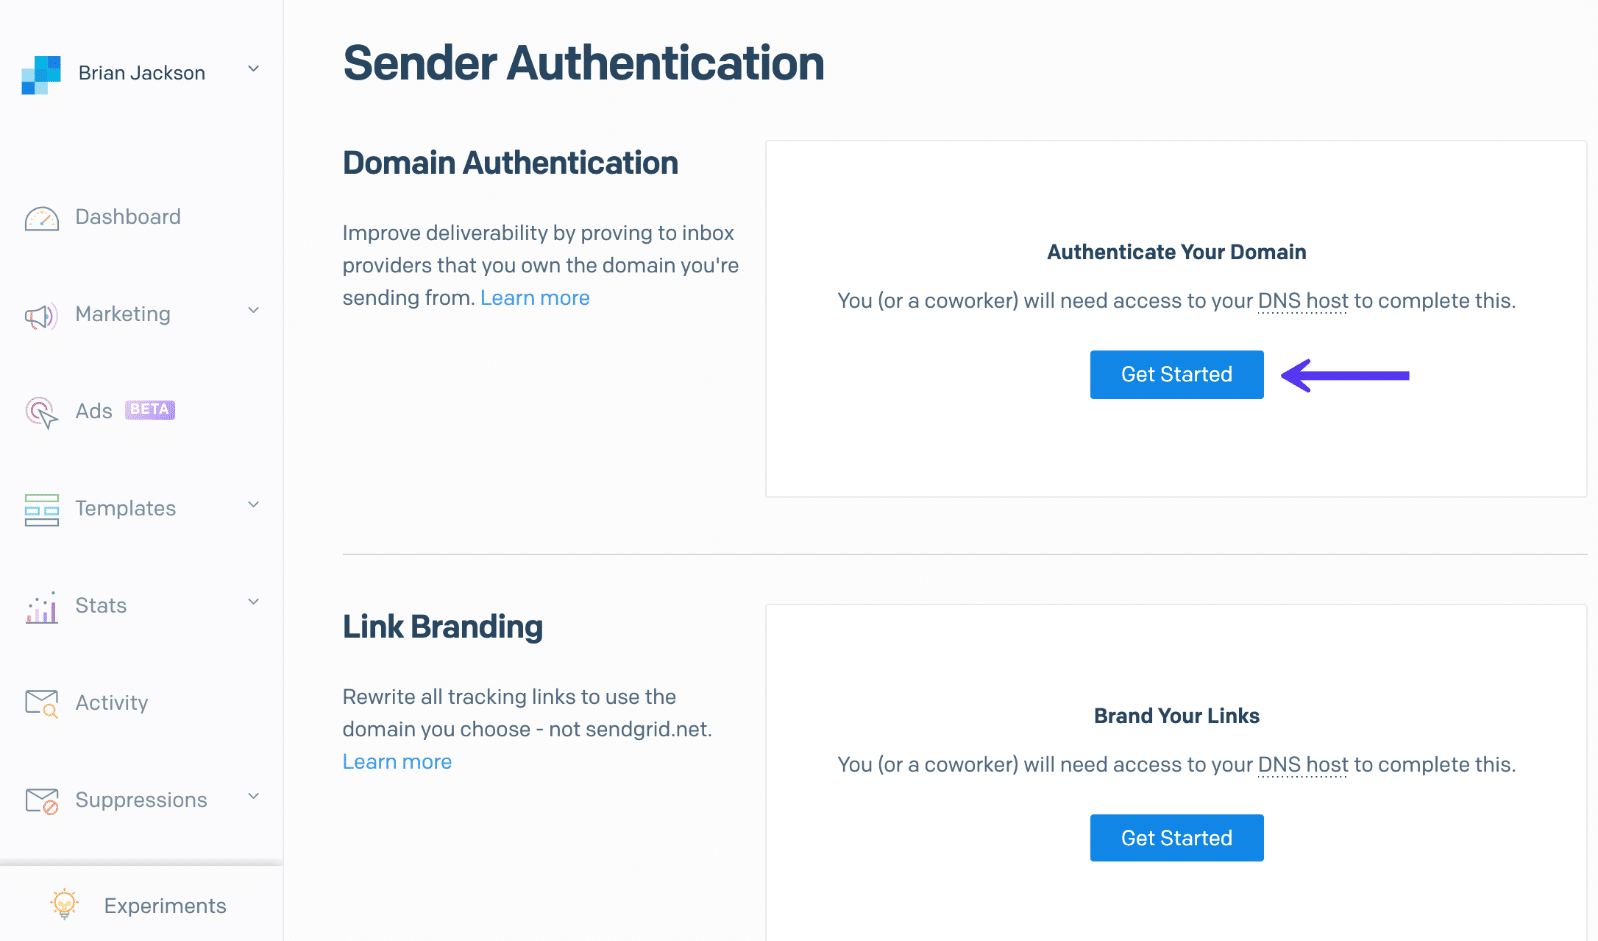Click the DNS host link under Brand Your Links

1302,764
